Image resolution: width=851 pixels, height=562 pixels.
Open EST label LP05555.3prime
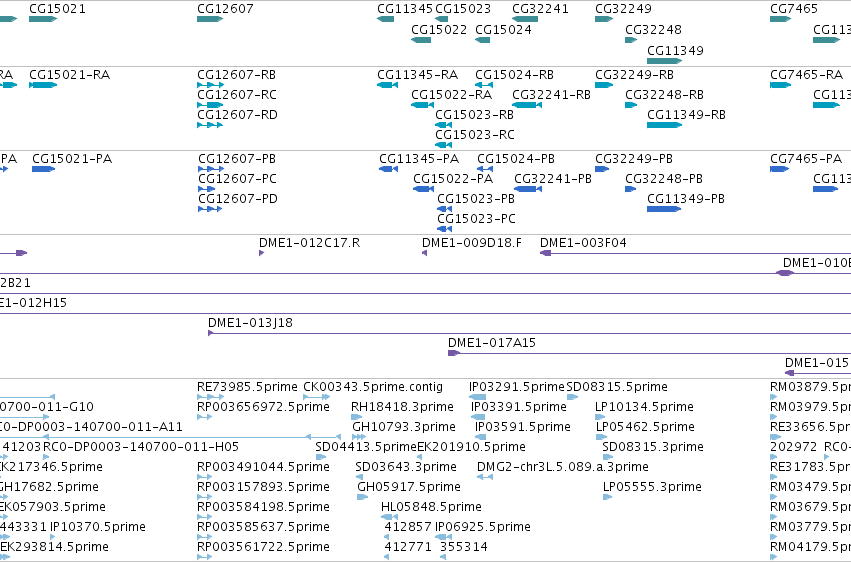point(652,488)
